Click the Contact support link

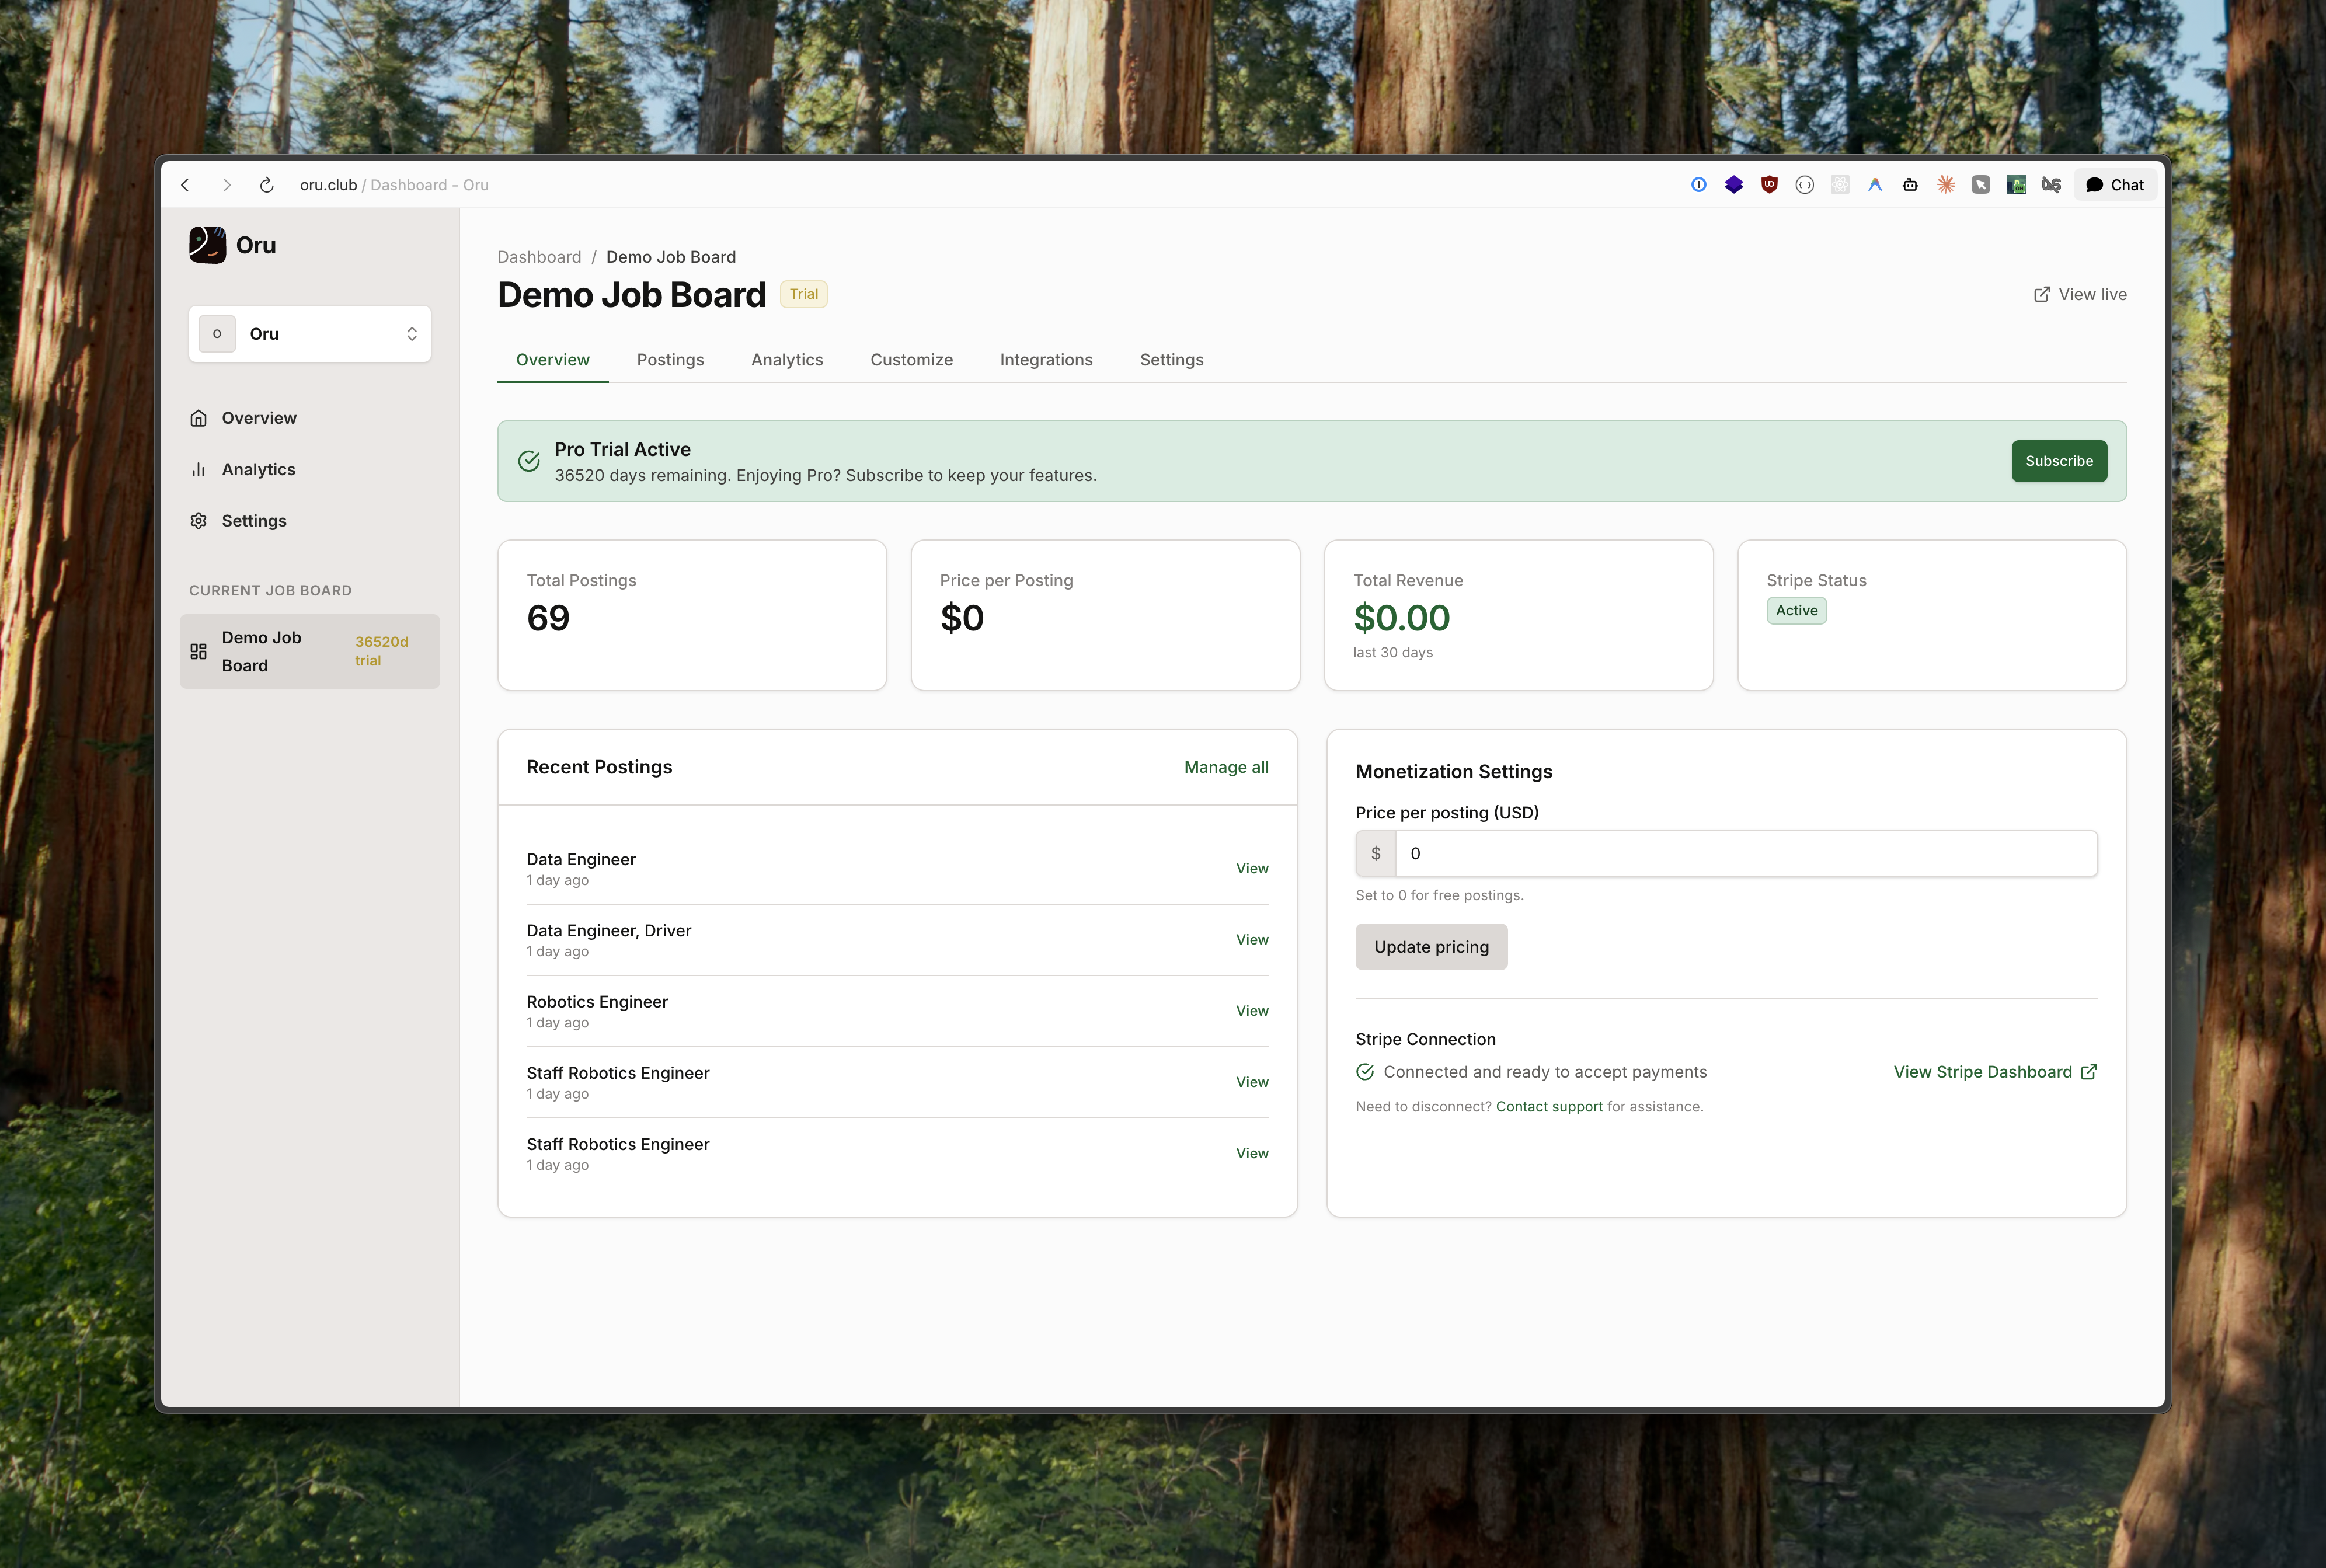[x=1549, y=1106]
